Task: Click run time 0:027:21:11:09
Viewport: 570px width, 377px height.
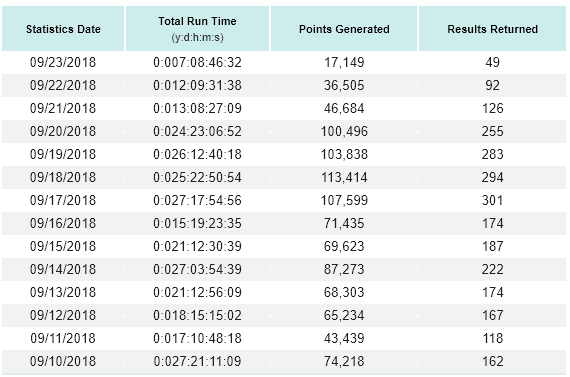Action: [197, 361]
